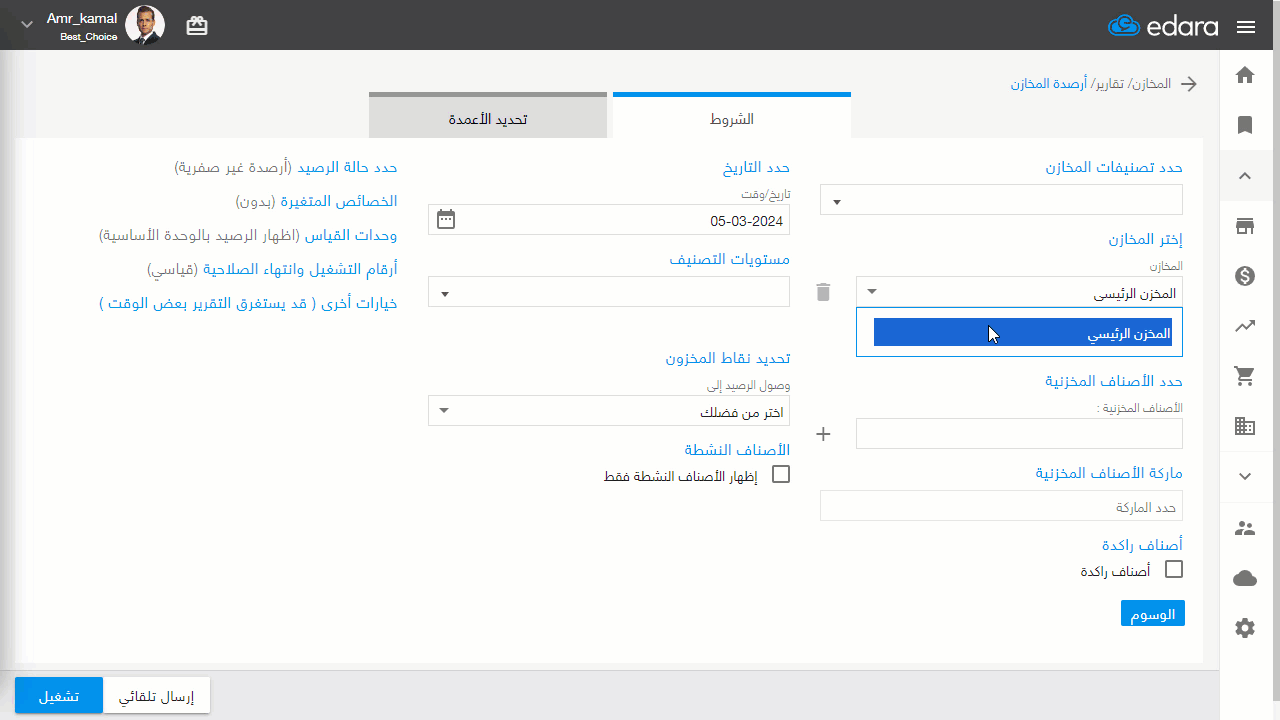Click the edara logo

(x=1163, y=26)
